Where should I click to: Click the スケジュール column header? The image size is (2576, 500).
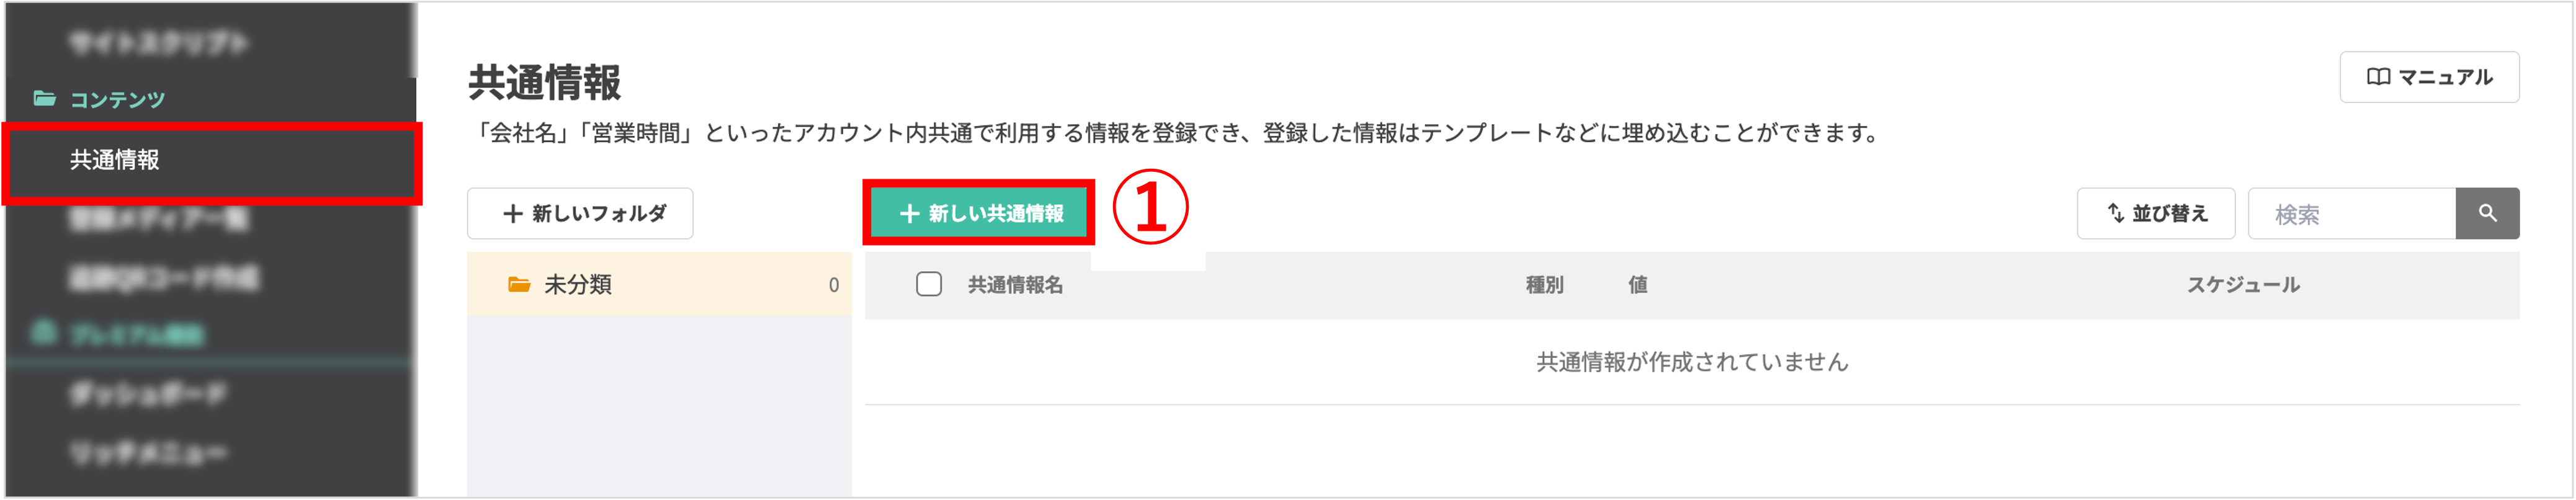(x=2242, y=285)
